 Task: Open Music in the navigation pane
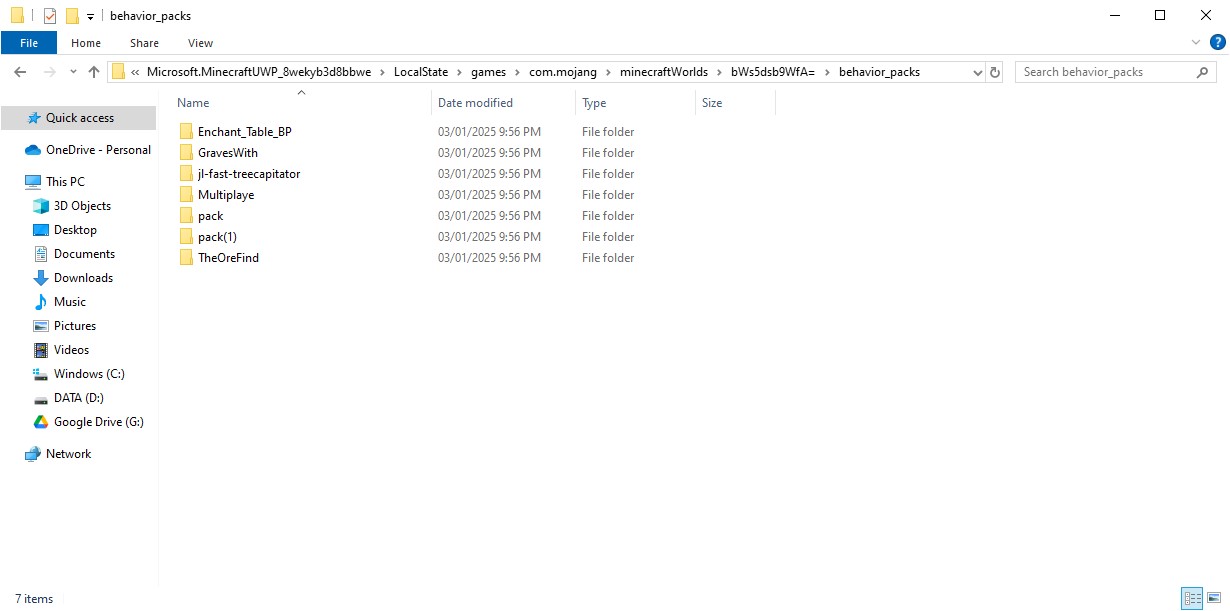pyautogui.click(x=70, y=302)
